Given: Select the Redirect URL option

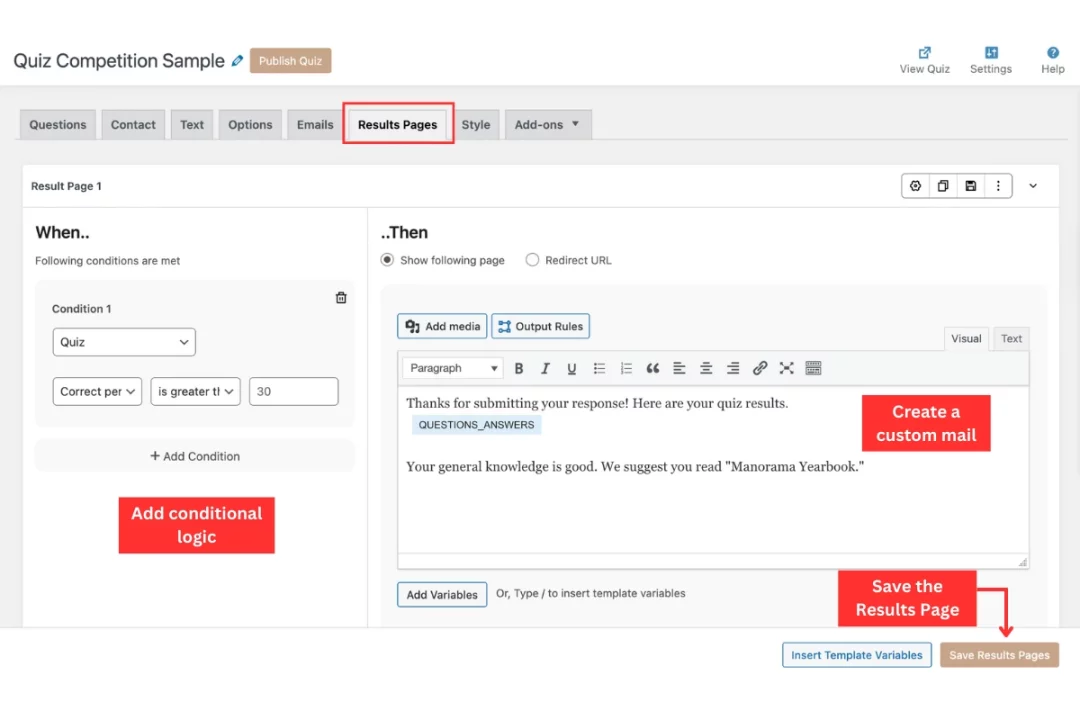Looking at the screenshot, I should pos(532,260).
